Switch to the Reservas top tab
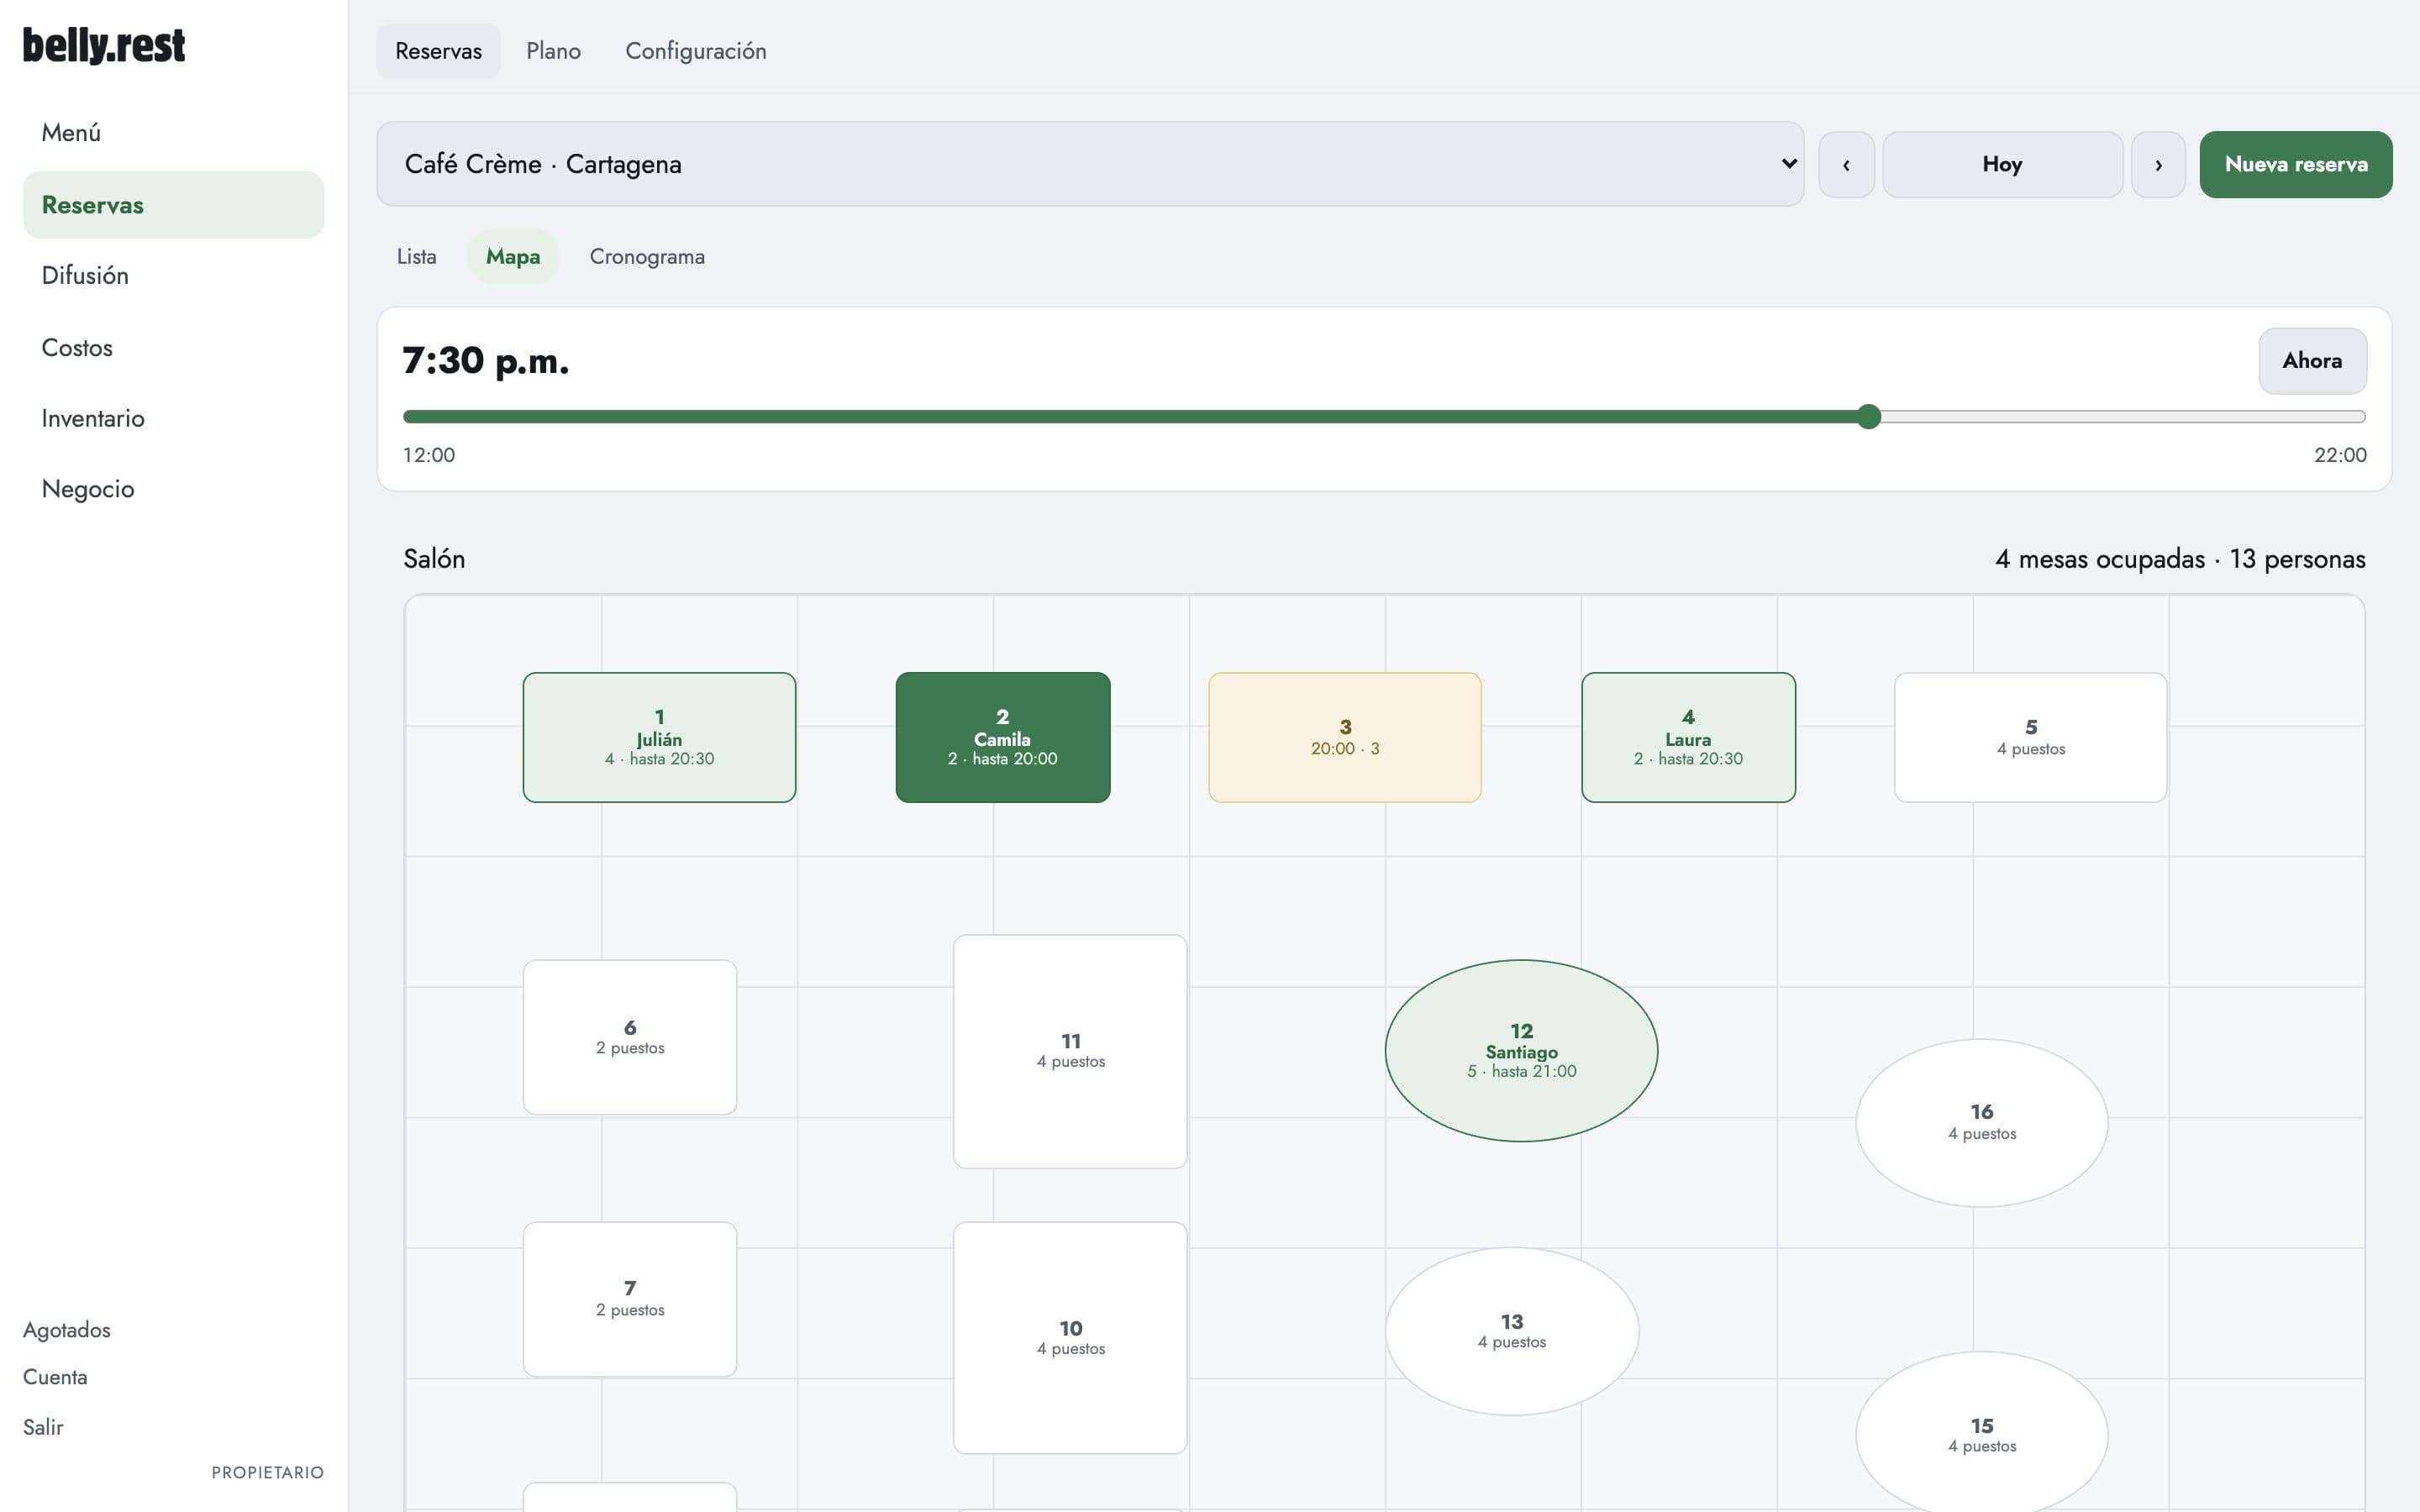The width and height of the screenshot is (2420, 1512). [x=438, y=51]
